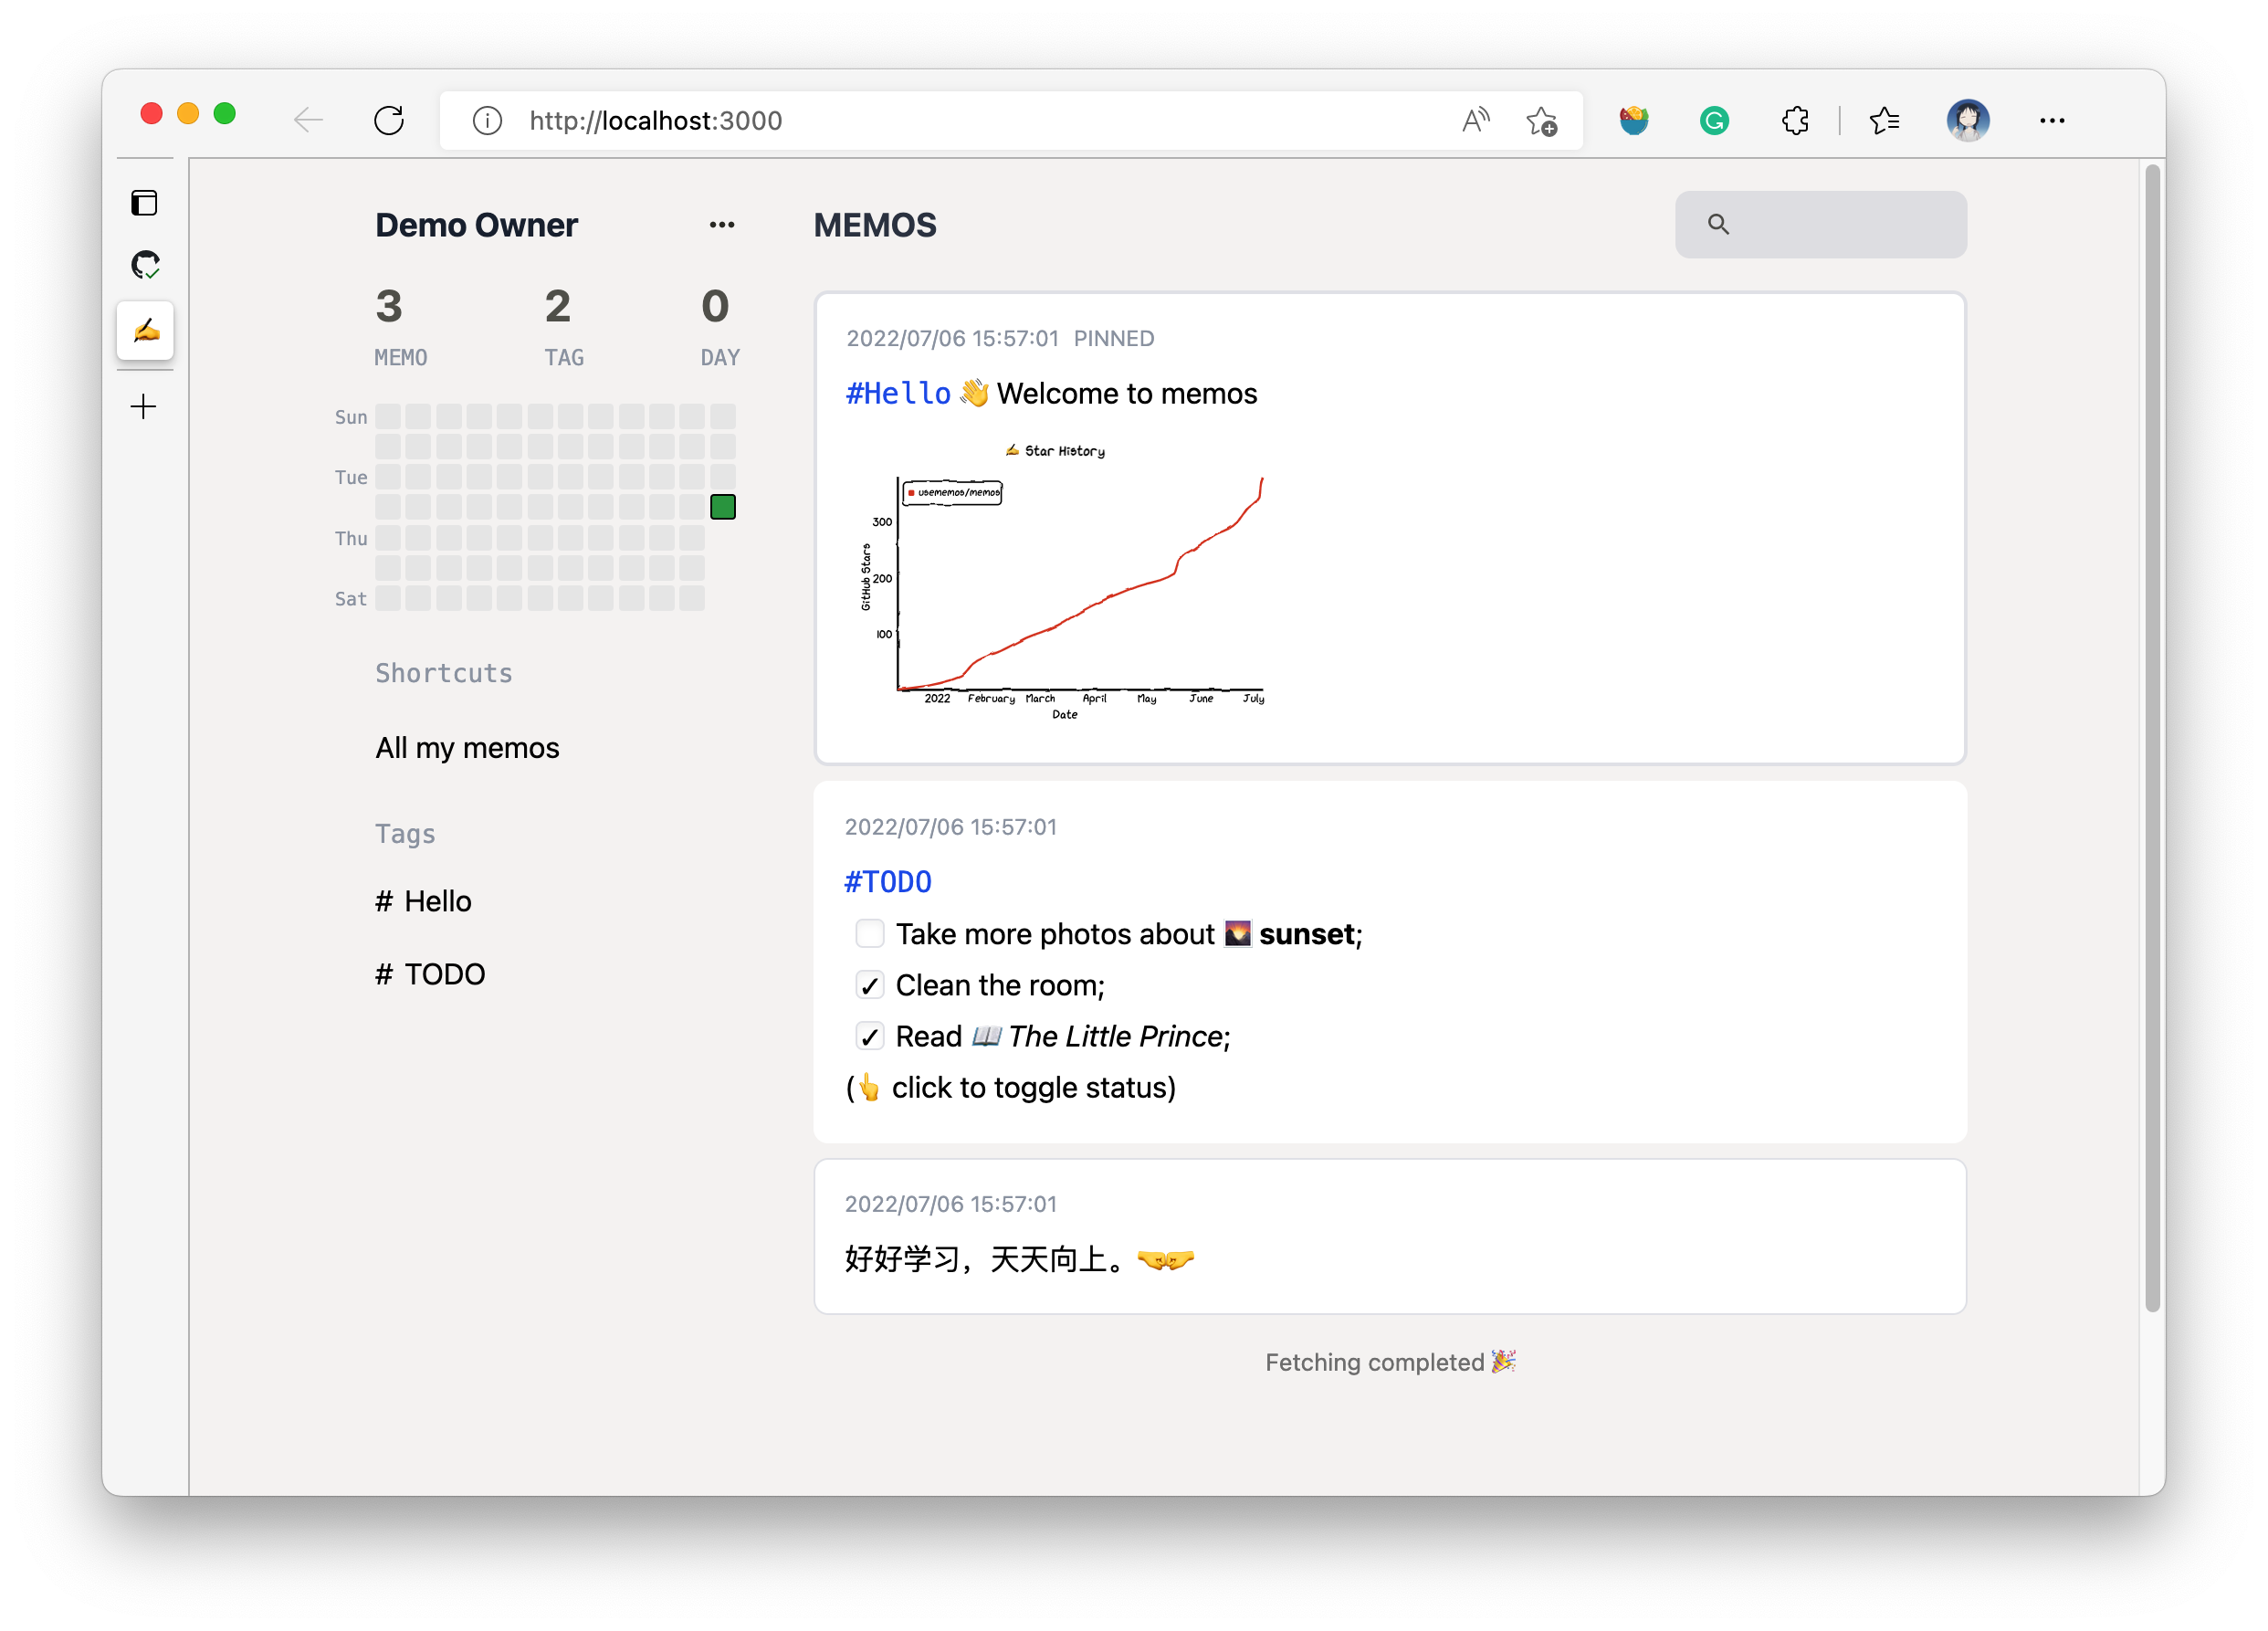
Task: Uncheck The Little Prince task checkbox
Action: tap(869, 1036)
